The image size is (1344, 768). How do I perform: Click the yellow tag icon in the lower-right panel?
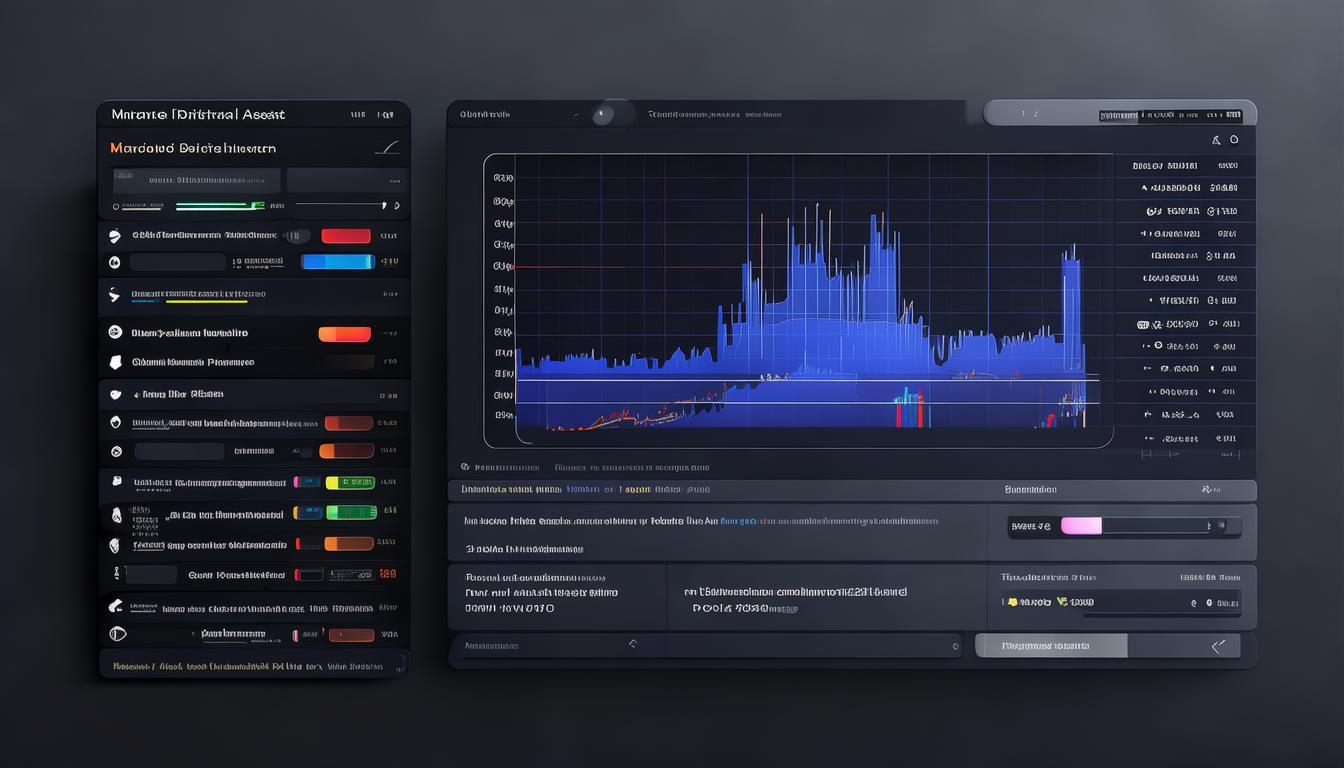(1012, 602)
